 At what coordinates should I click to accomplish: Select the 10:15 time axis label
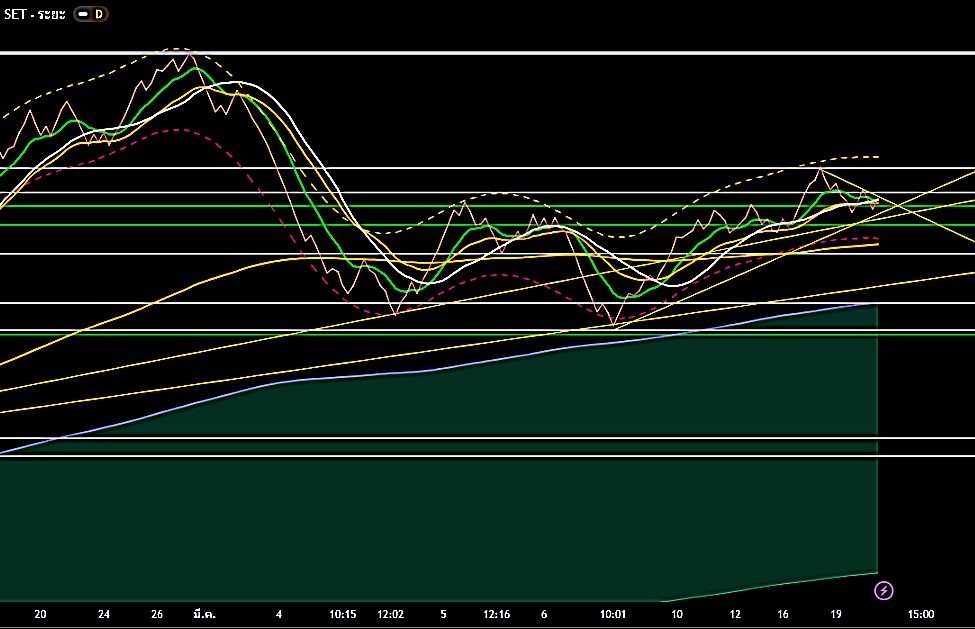click(x=342, y=614)
